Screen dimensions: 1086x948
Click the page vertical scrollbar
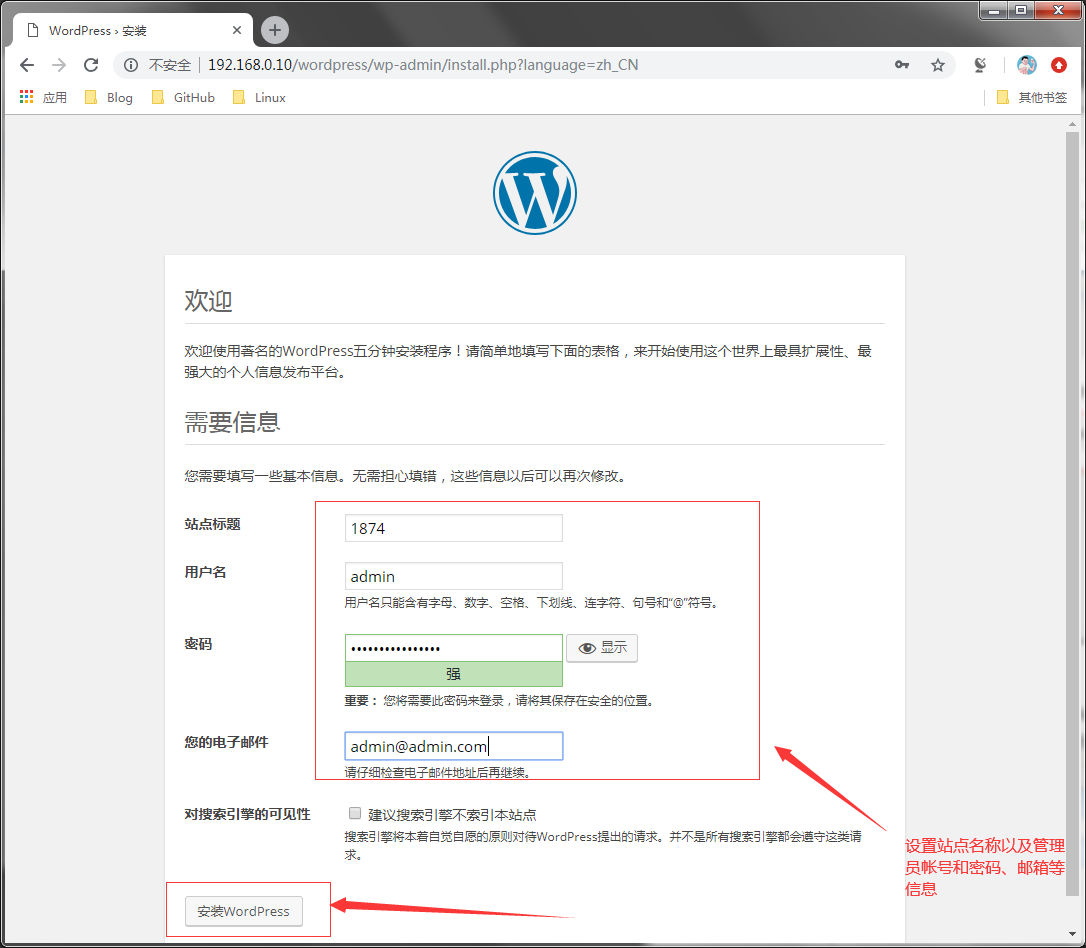coord(1072,512)
